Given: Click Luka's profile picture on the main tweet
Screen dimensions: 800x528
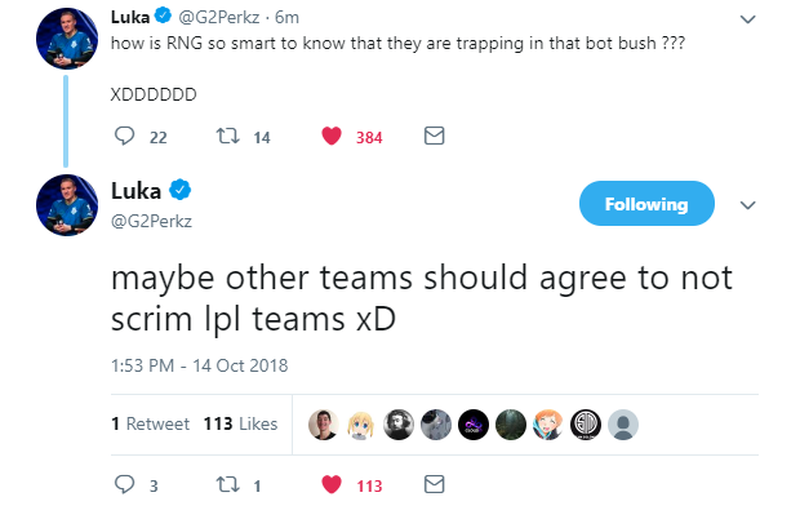Looking at the screenshot, I should click(67, 205).
